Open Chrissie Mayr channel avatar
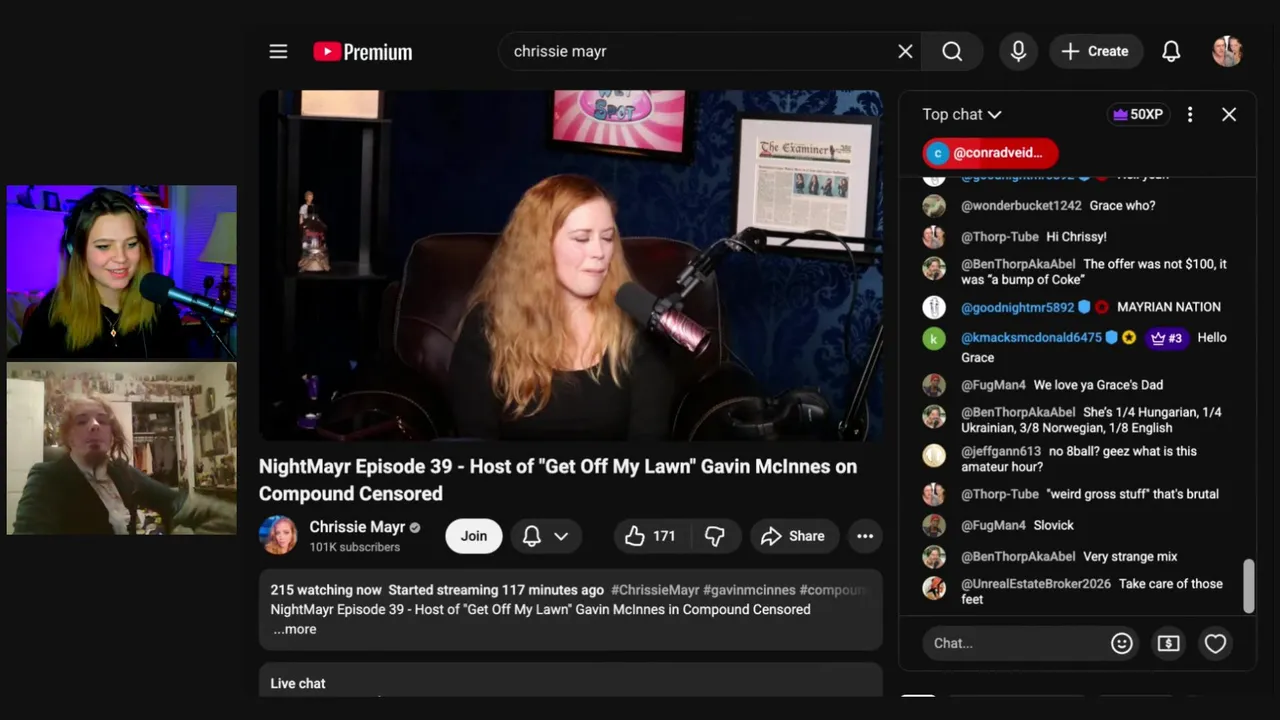1280x720 pixels. [278, 535]
